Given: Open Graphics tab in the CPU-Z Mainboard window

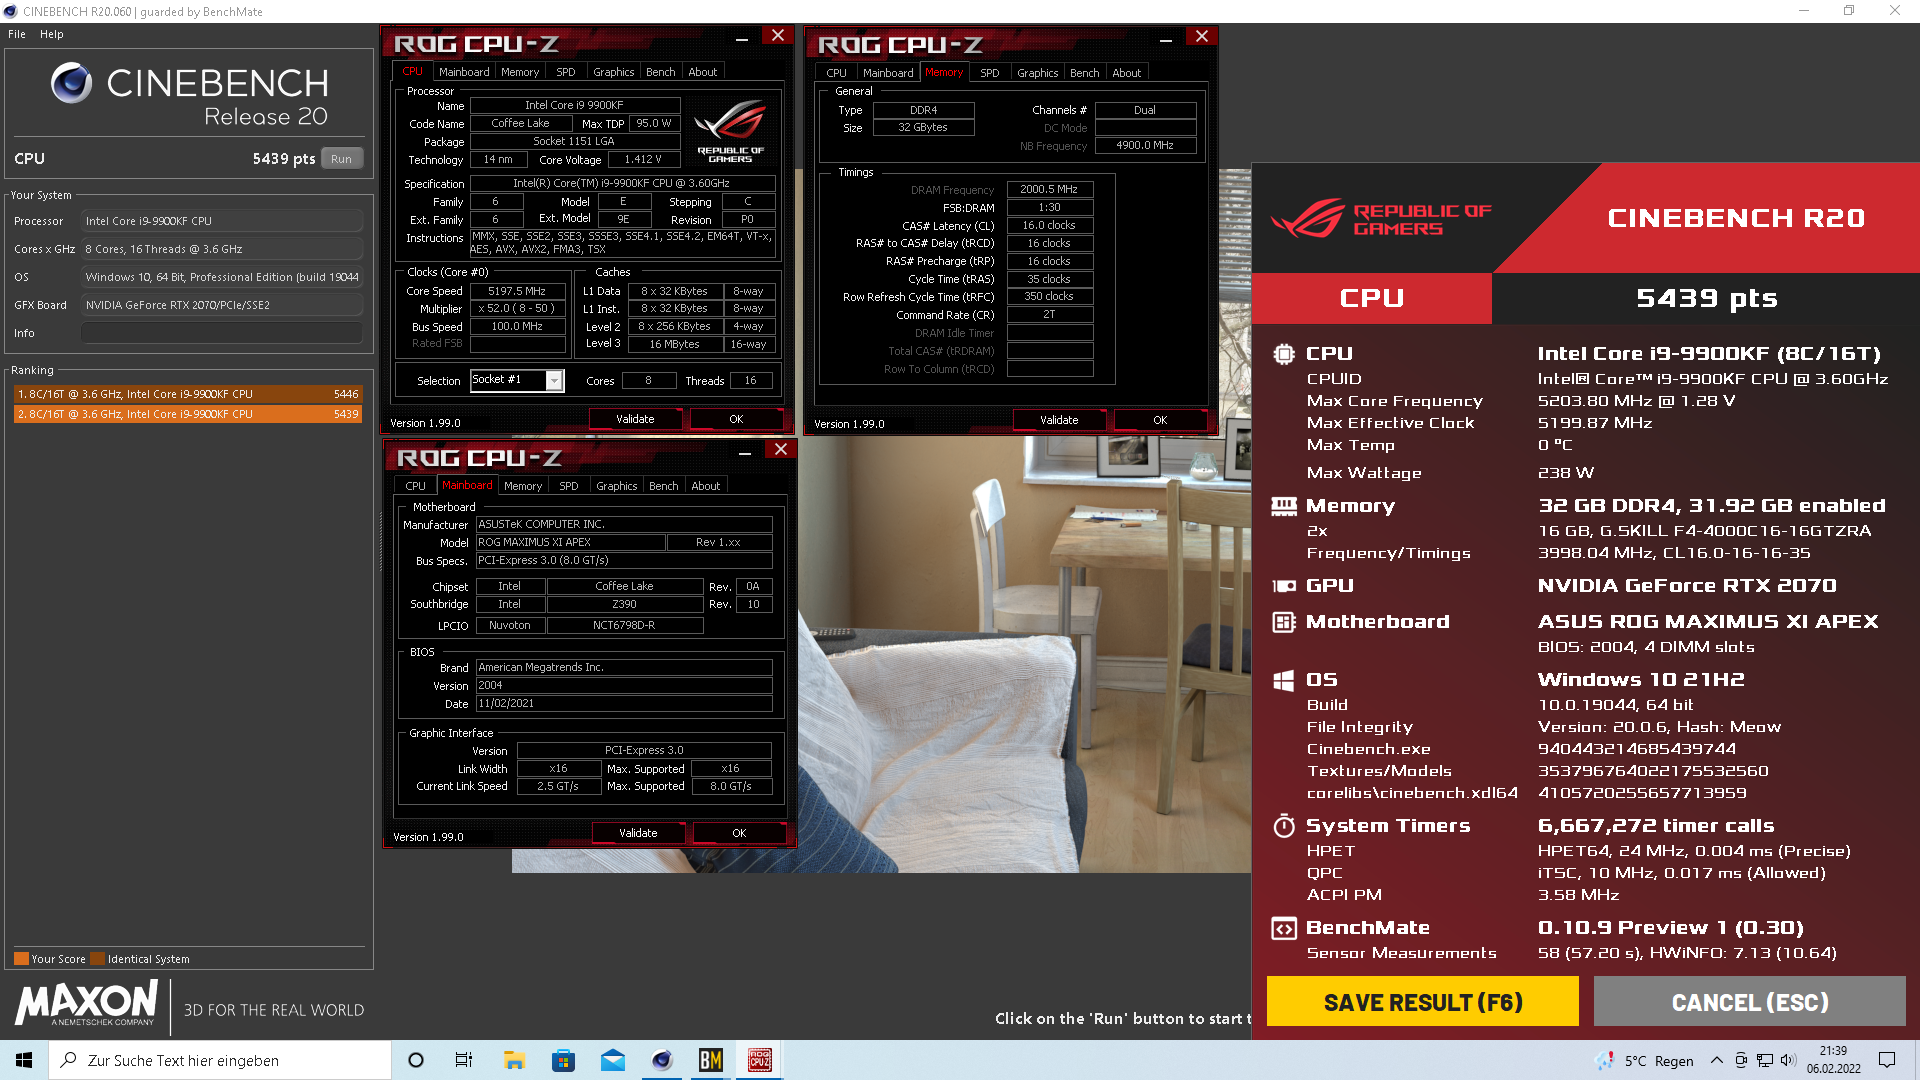Looking at the screenshot, I should point(616,486).
